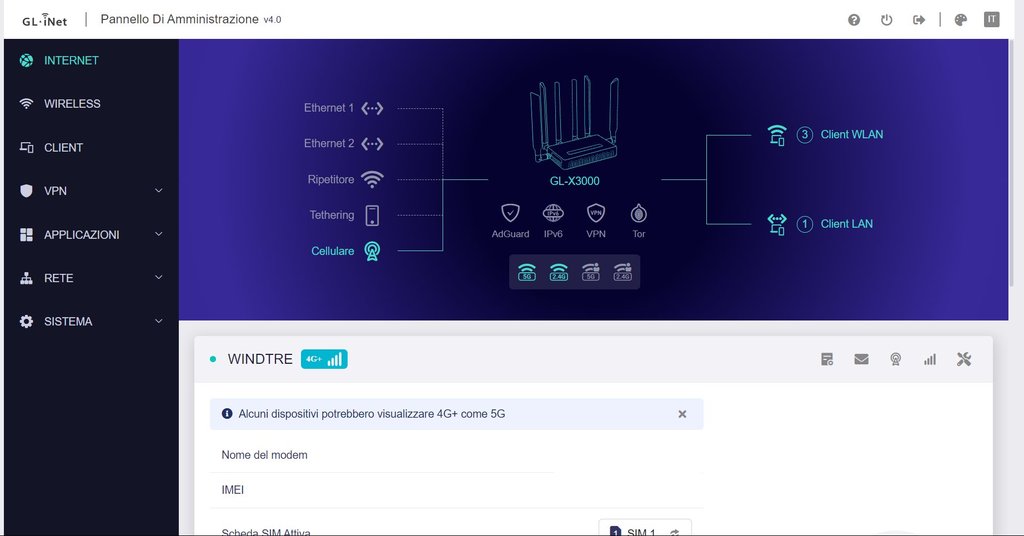Click the Ethernet 1 connection icon
The height and width of the screenshot is (536, 1024).
coord(372,108)
